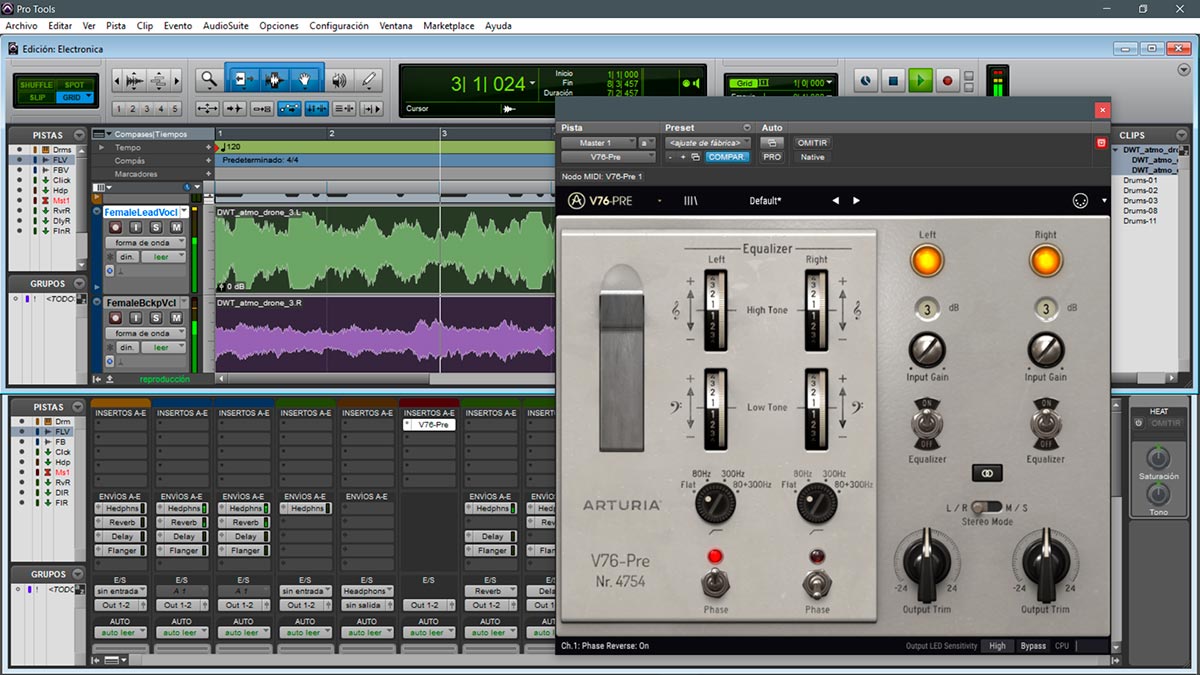Click the OMITIR bypass button in plugin header
Image resolution: width=1200 pixels, height=675 pixels.
(x=813, y=143)
